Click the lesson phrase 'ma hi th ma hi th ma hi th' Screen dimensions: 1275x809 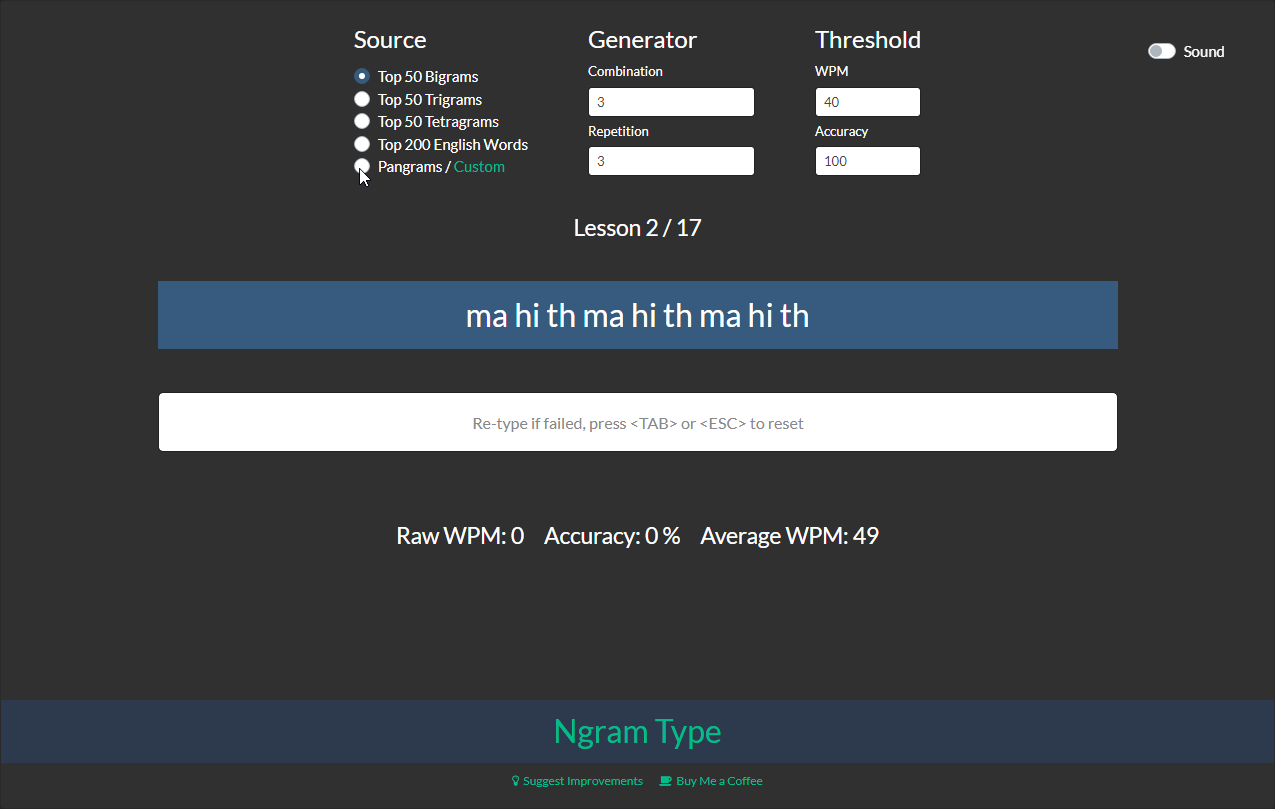[x=638, y=316]
